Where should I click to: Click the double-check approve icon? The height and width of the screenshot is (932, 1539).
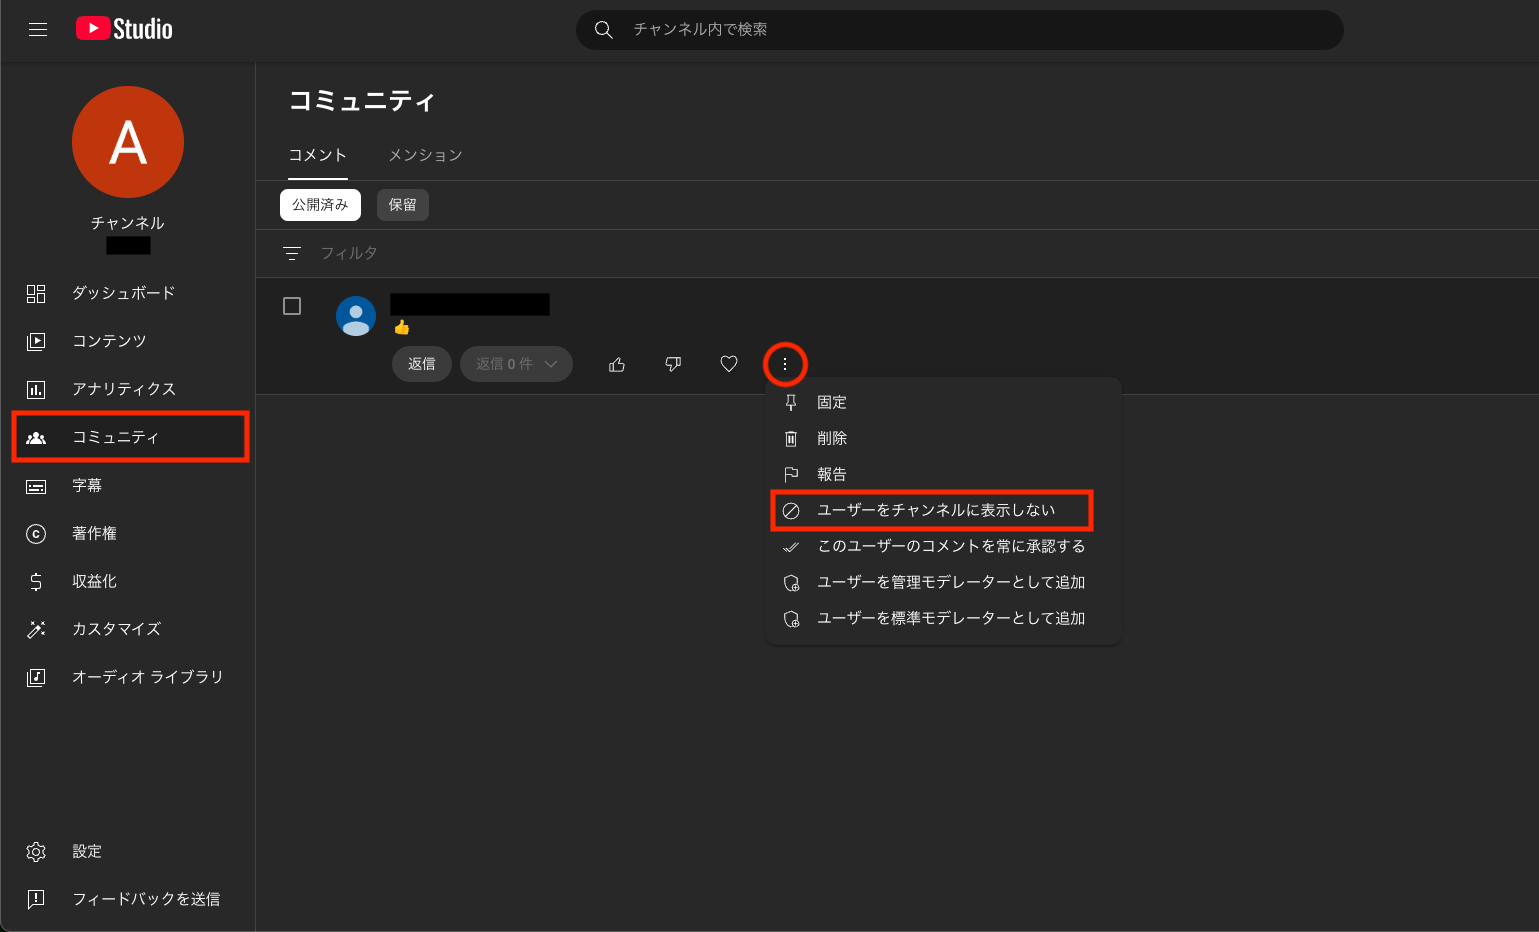click(791, 547)
